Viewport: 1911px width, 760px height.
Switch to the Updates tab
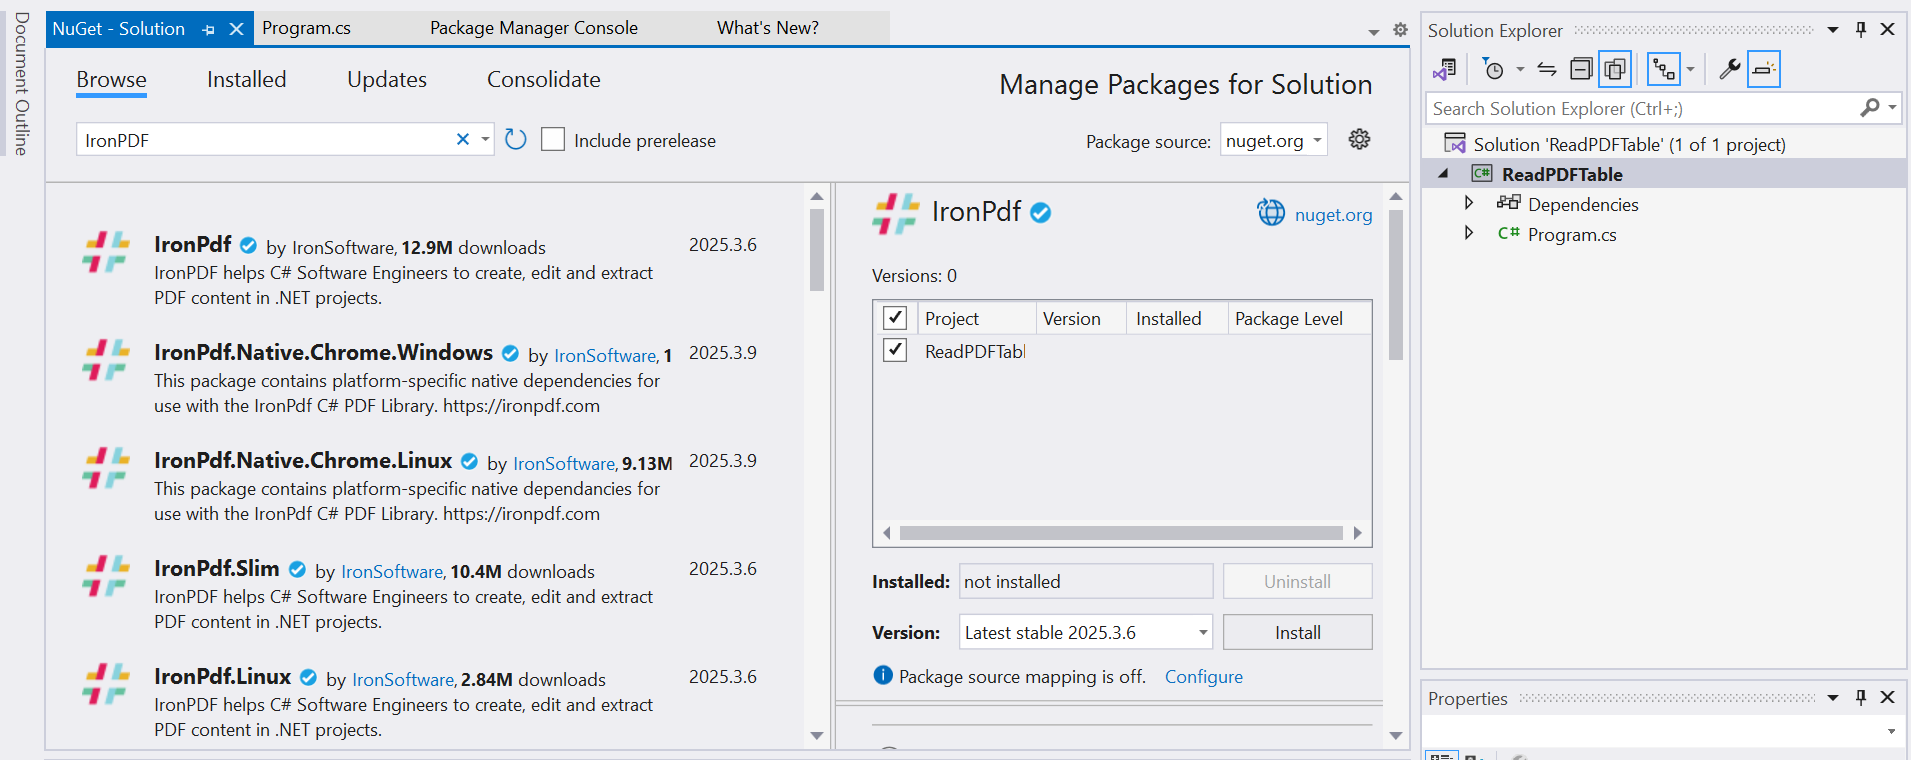387,79
